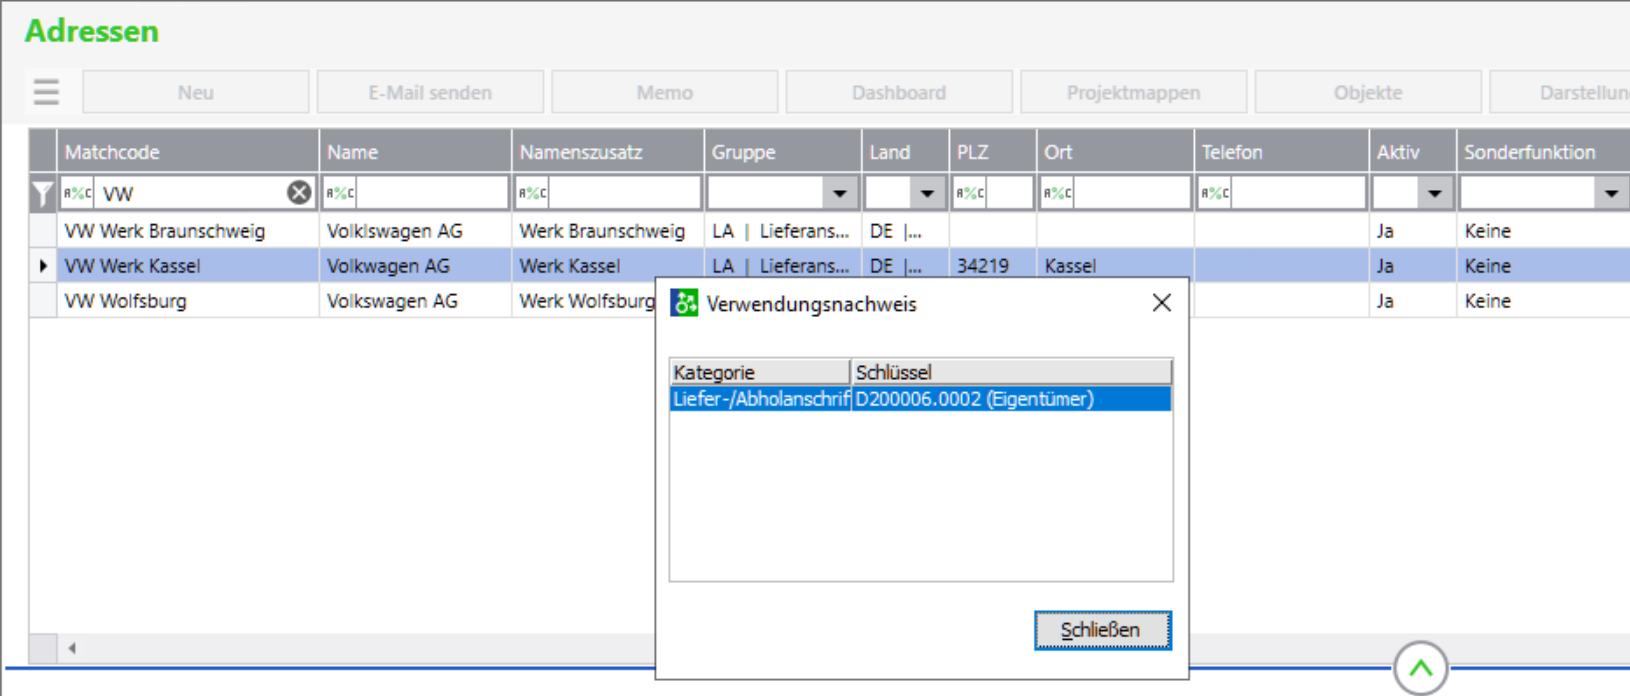Screen dimensions: 1630x696
Task: Open the hamburger menu icon
Action: tap(46, 92)
